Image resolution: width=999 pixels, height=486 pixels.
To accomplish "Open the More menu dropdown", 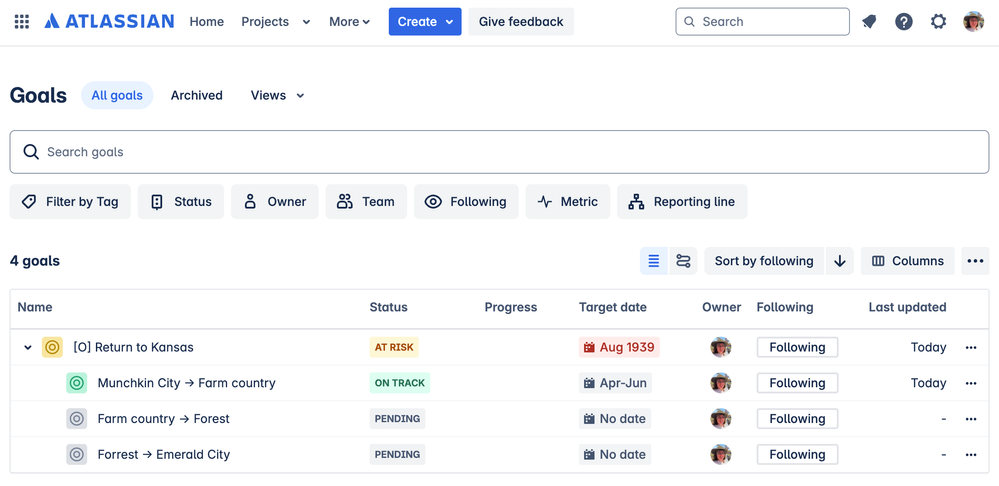I will [349, 22].
